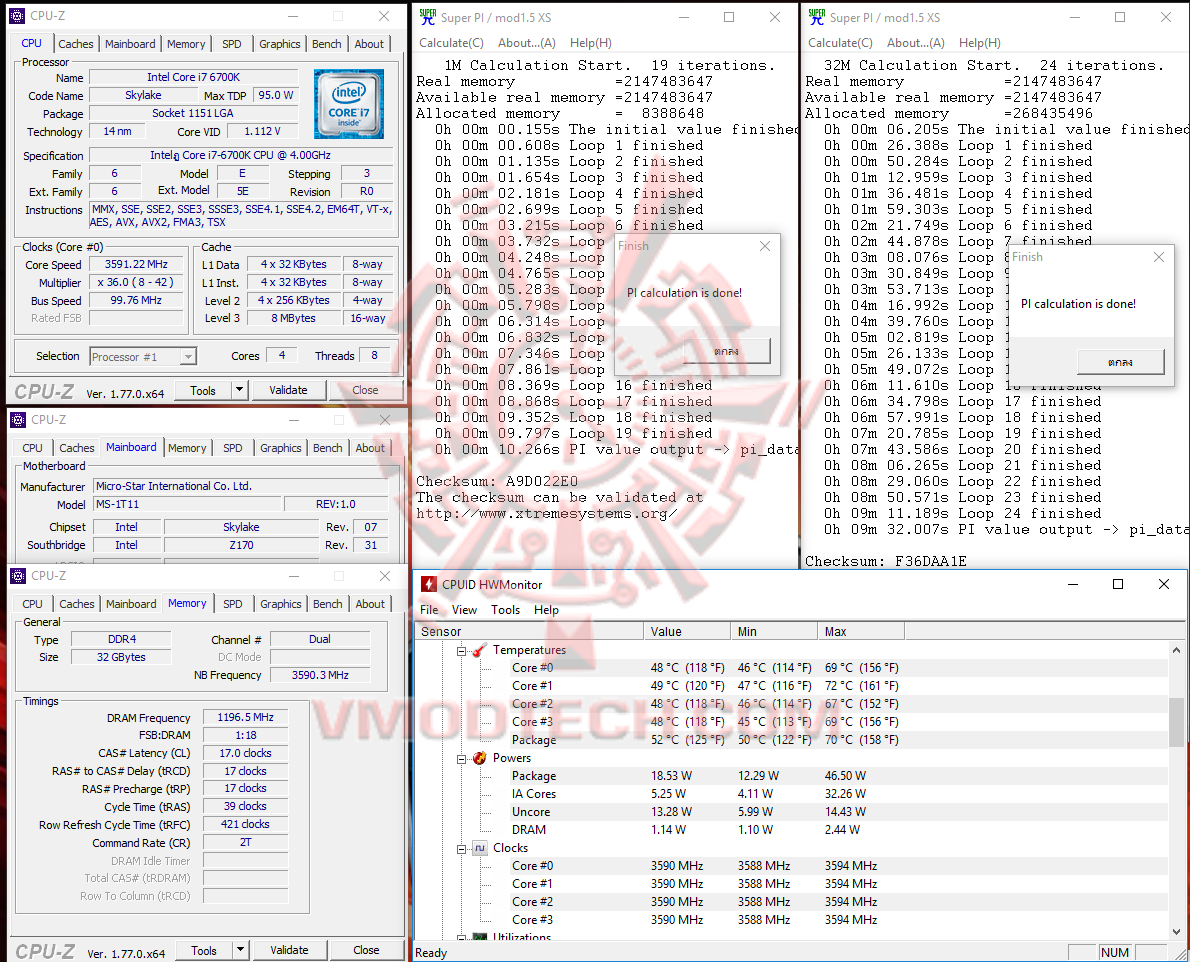1190x962 pixels.
Task: Open the Bench tab in top CPU-Z window
Action: pyautogui.click(x=326, y=44)
